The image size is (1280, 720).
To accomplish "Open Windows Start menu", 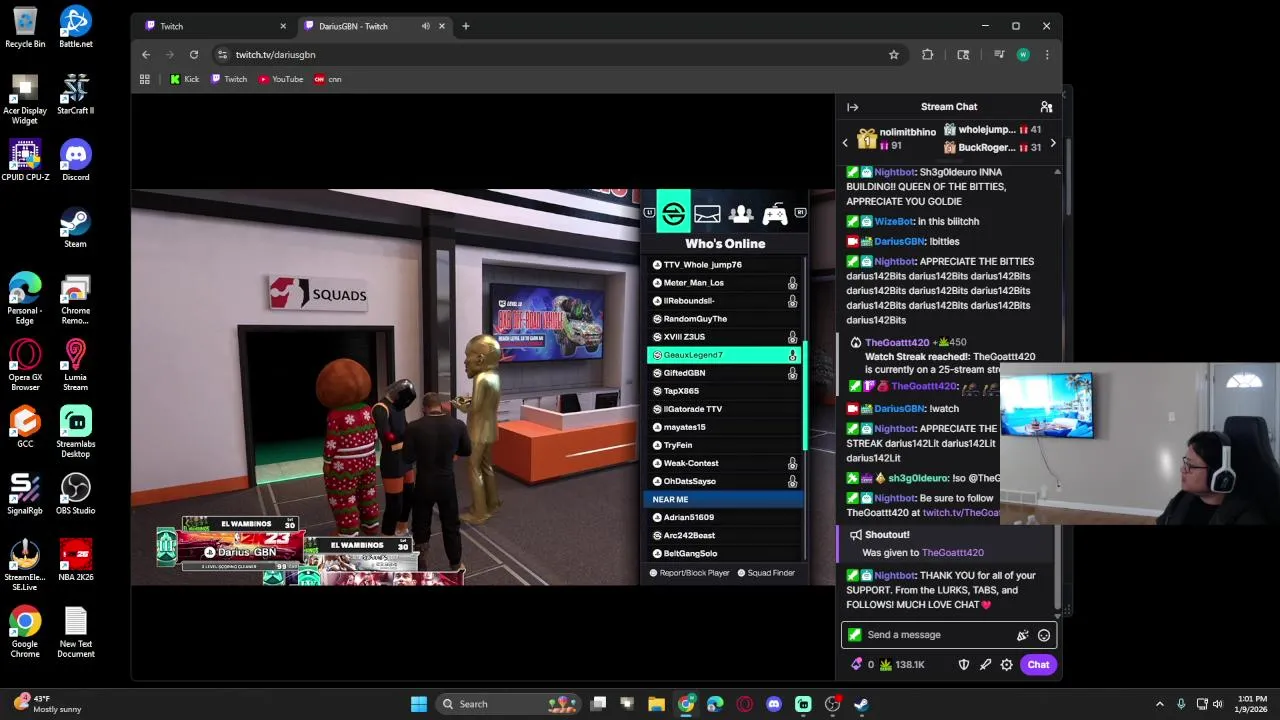I will pos(419,704).
